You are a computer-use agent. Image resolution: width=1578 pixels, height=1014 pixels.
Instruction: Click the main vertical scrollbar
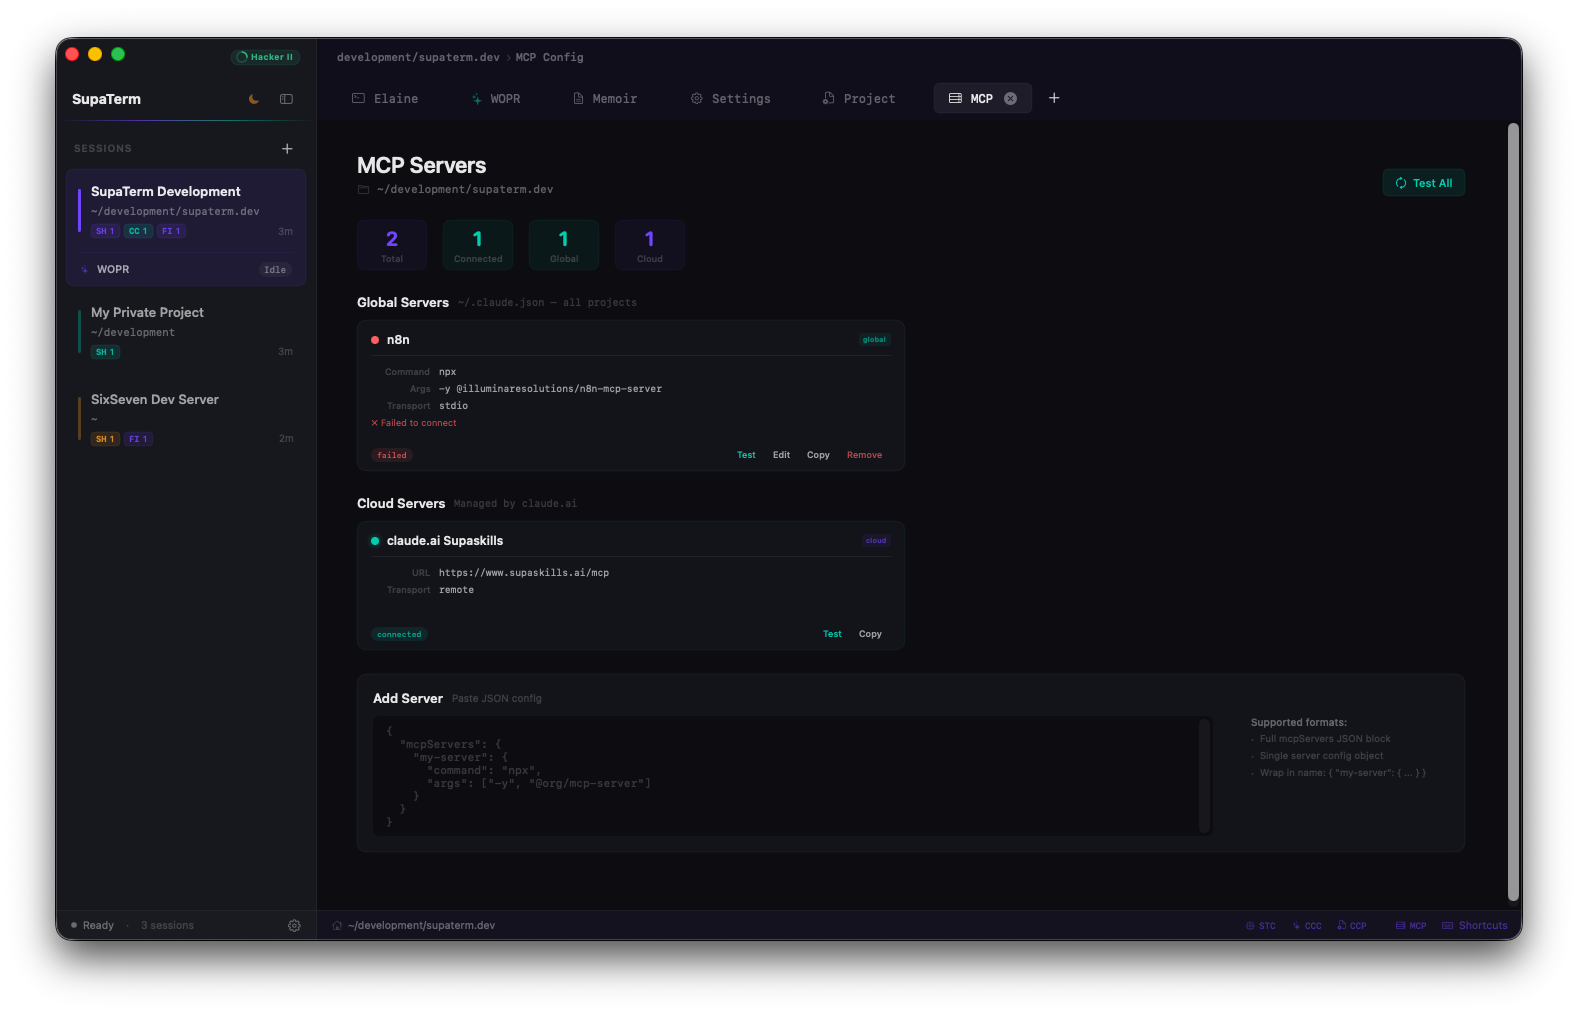click(x=1513, y=511)
